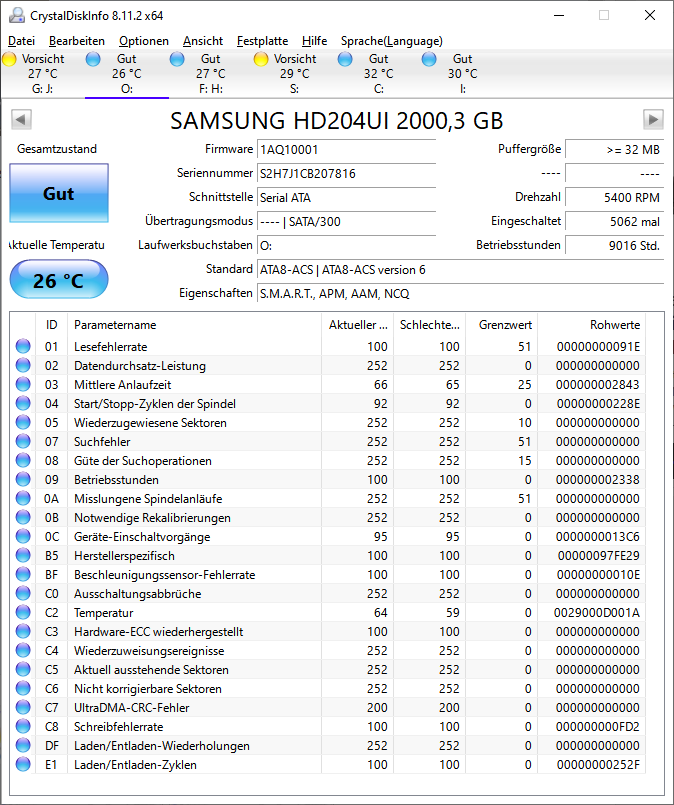
Task: Click the status orb for row 09 Betriebsstunden
Action: click(23, 480)
